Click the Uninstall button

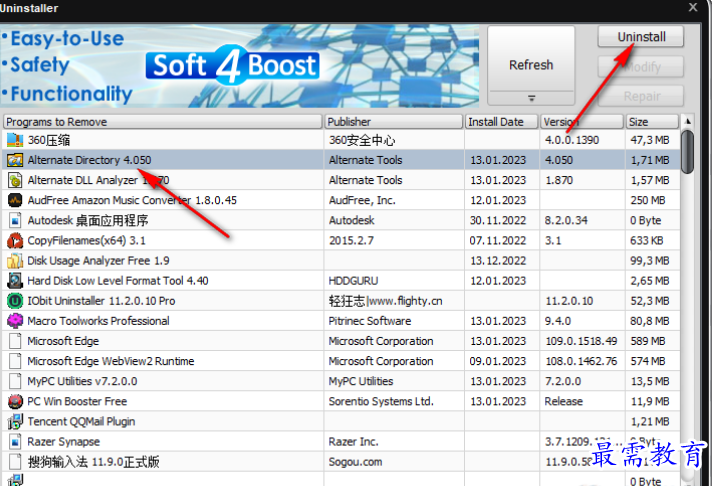click(x=641, y=36)
